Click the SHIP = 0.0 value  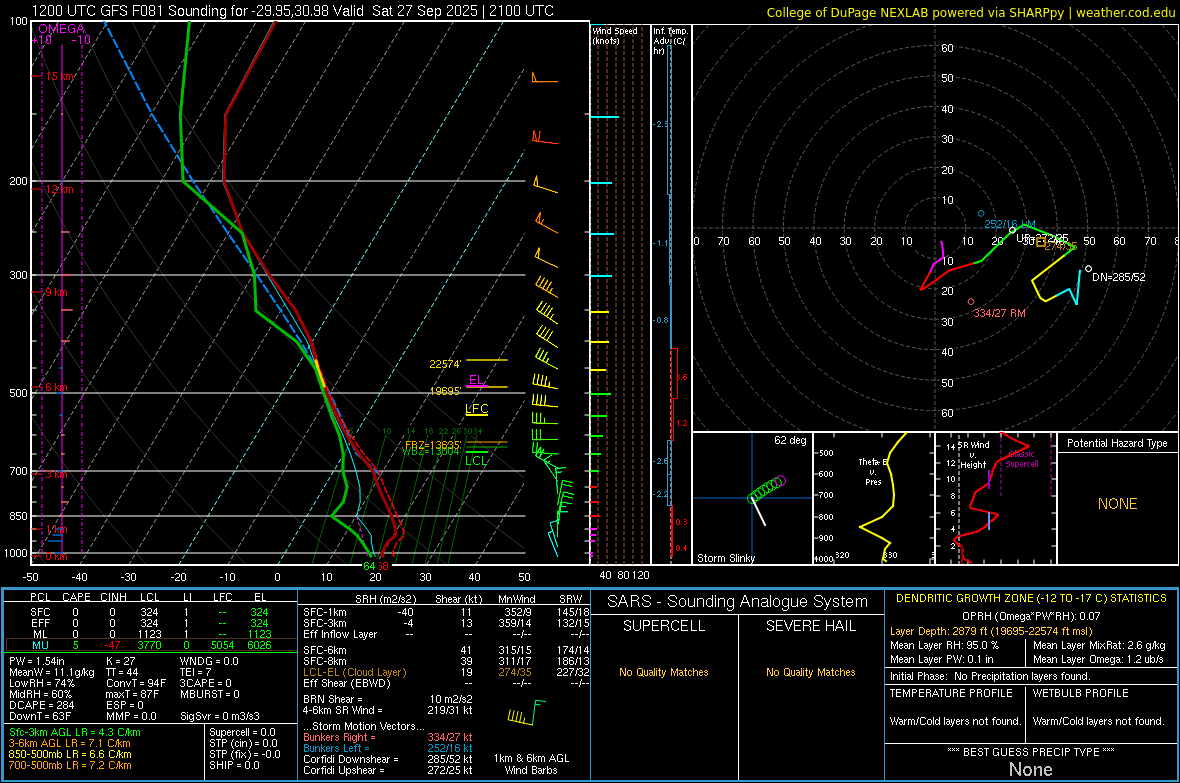tap(234, 765)
